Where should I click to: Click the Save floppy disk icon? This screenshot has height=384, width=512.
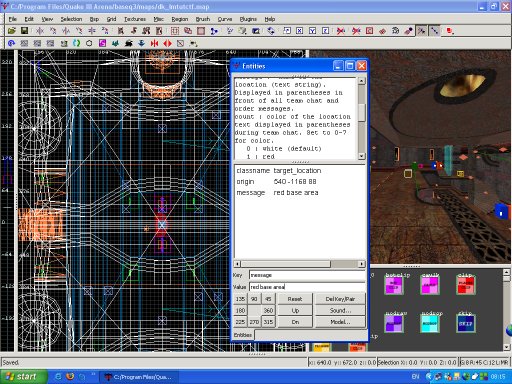(x=24, y=31)
